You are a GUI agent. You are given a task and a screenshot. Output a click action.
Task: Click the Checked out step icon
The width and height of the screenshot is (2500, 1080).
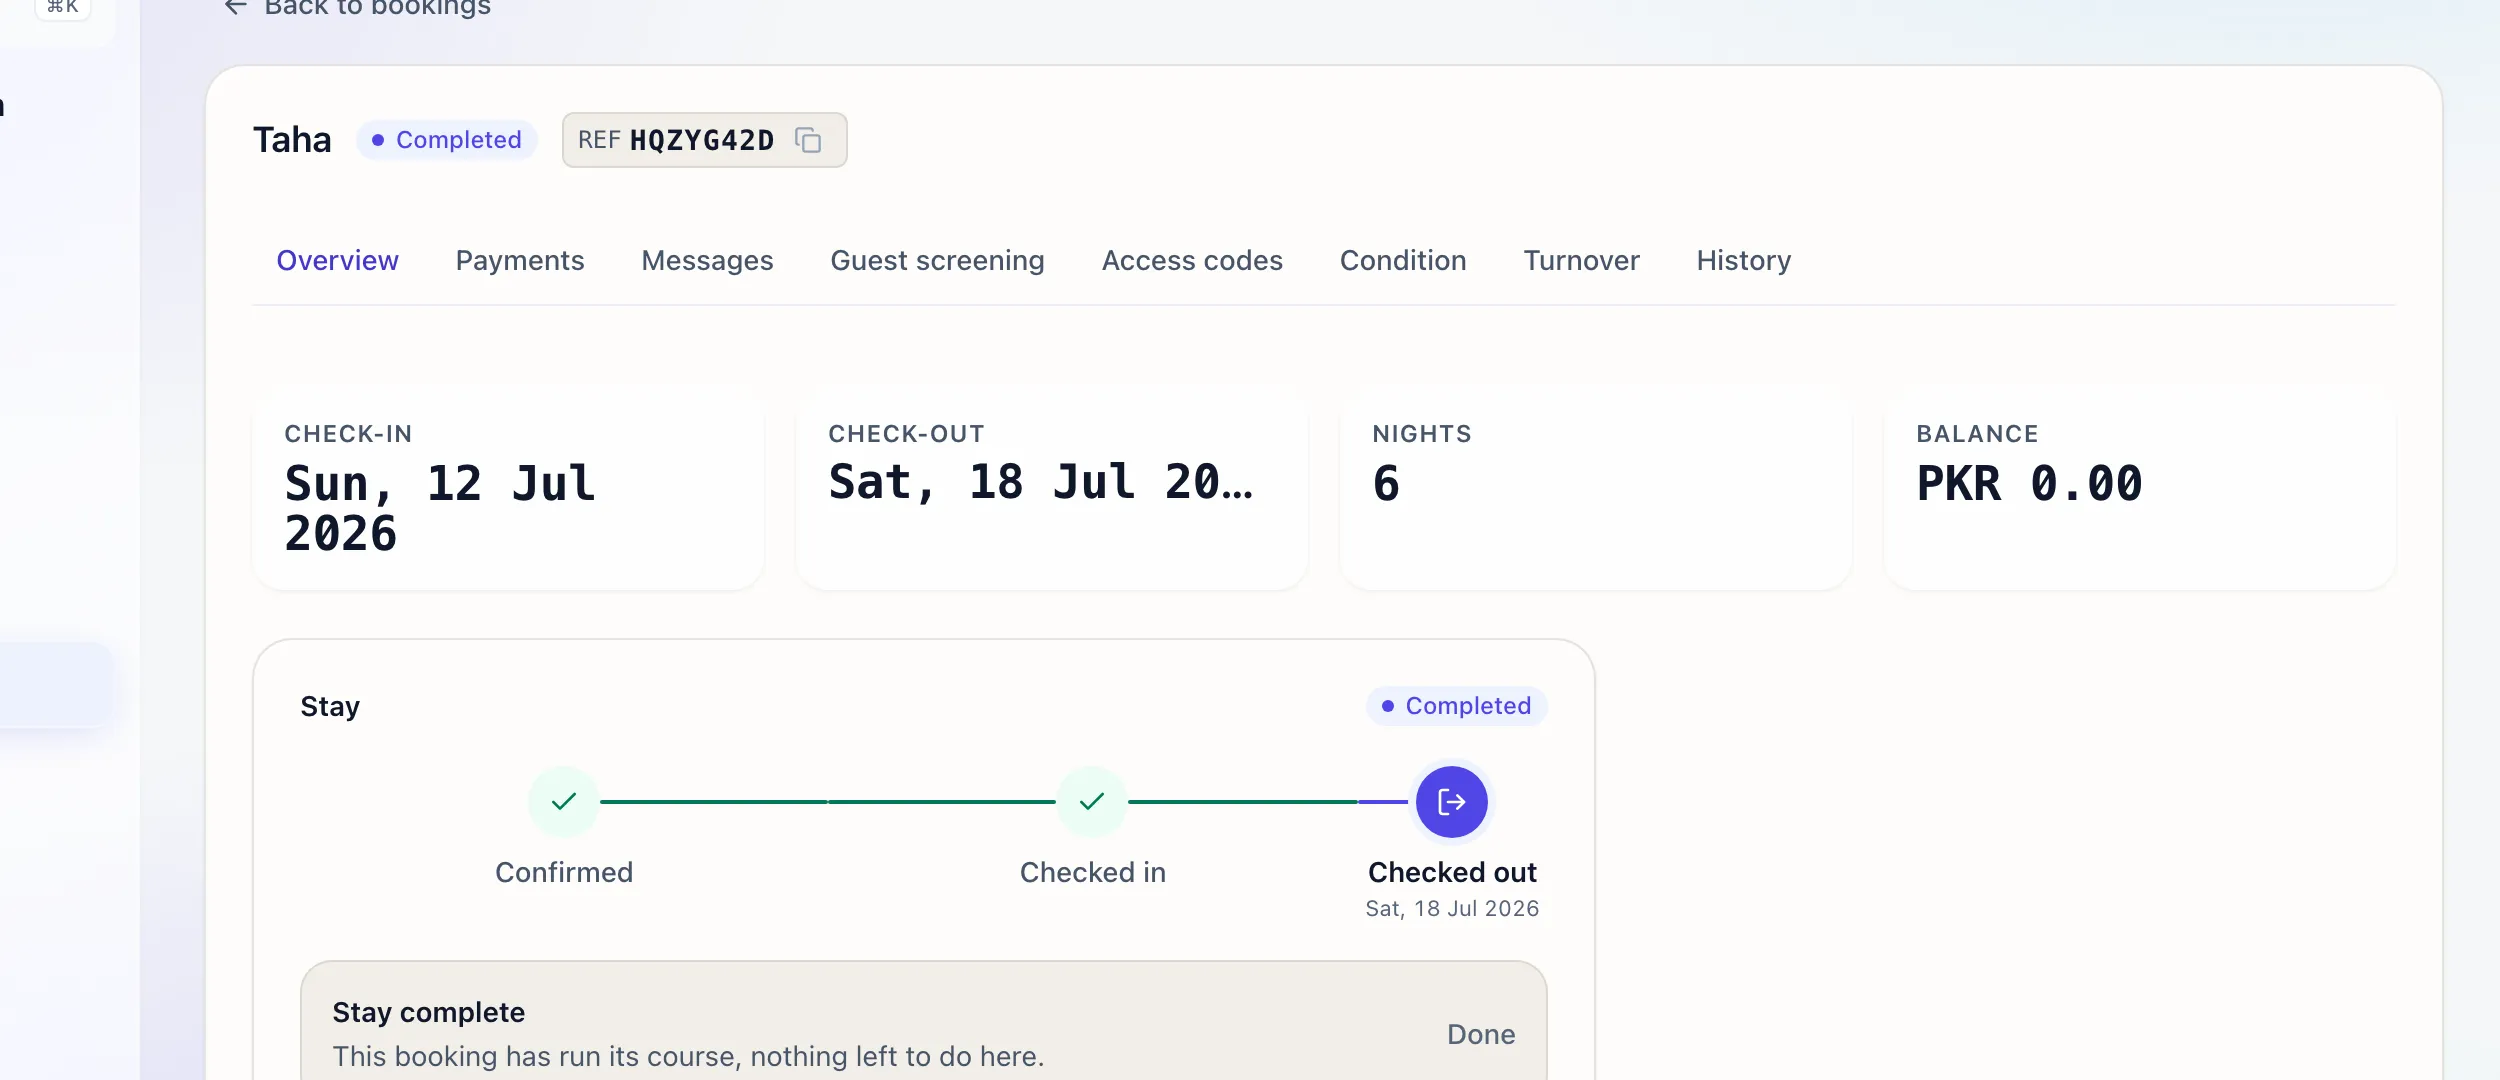coord(1452,802)
